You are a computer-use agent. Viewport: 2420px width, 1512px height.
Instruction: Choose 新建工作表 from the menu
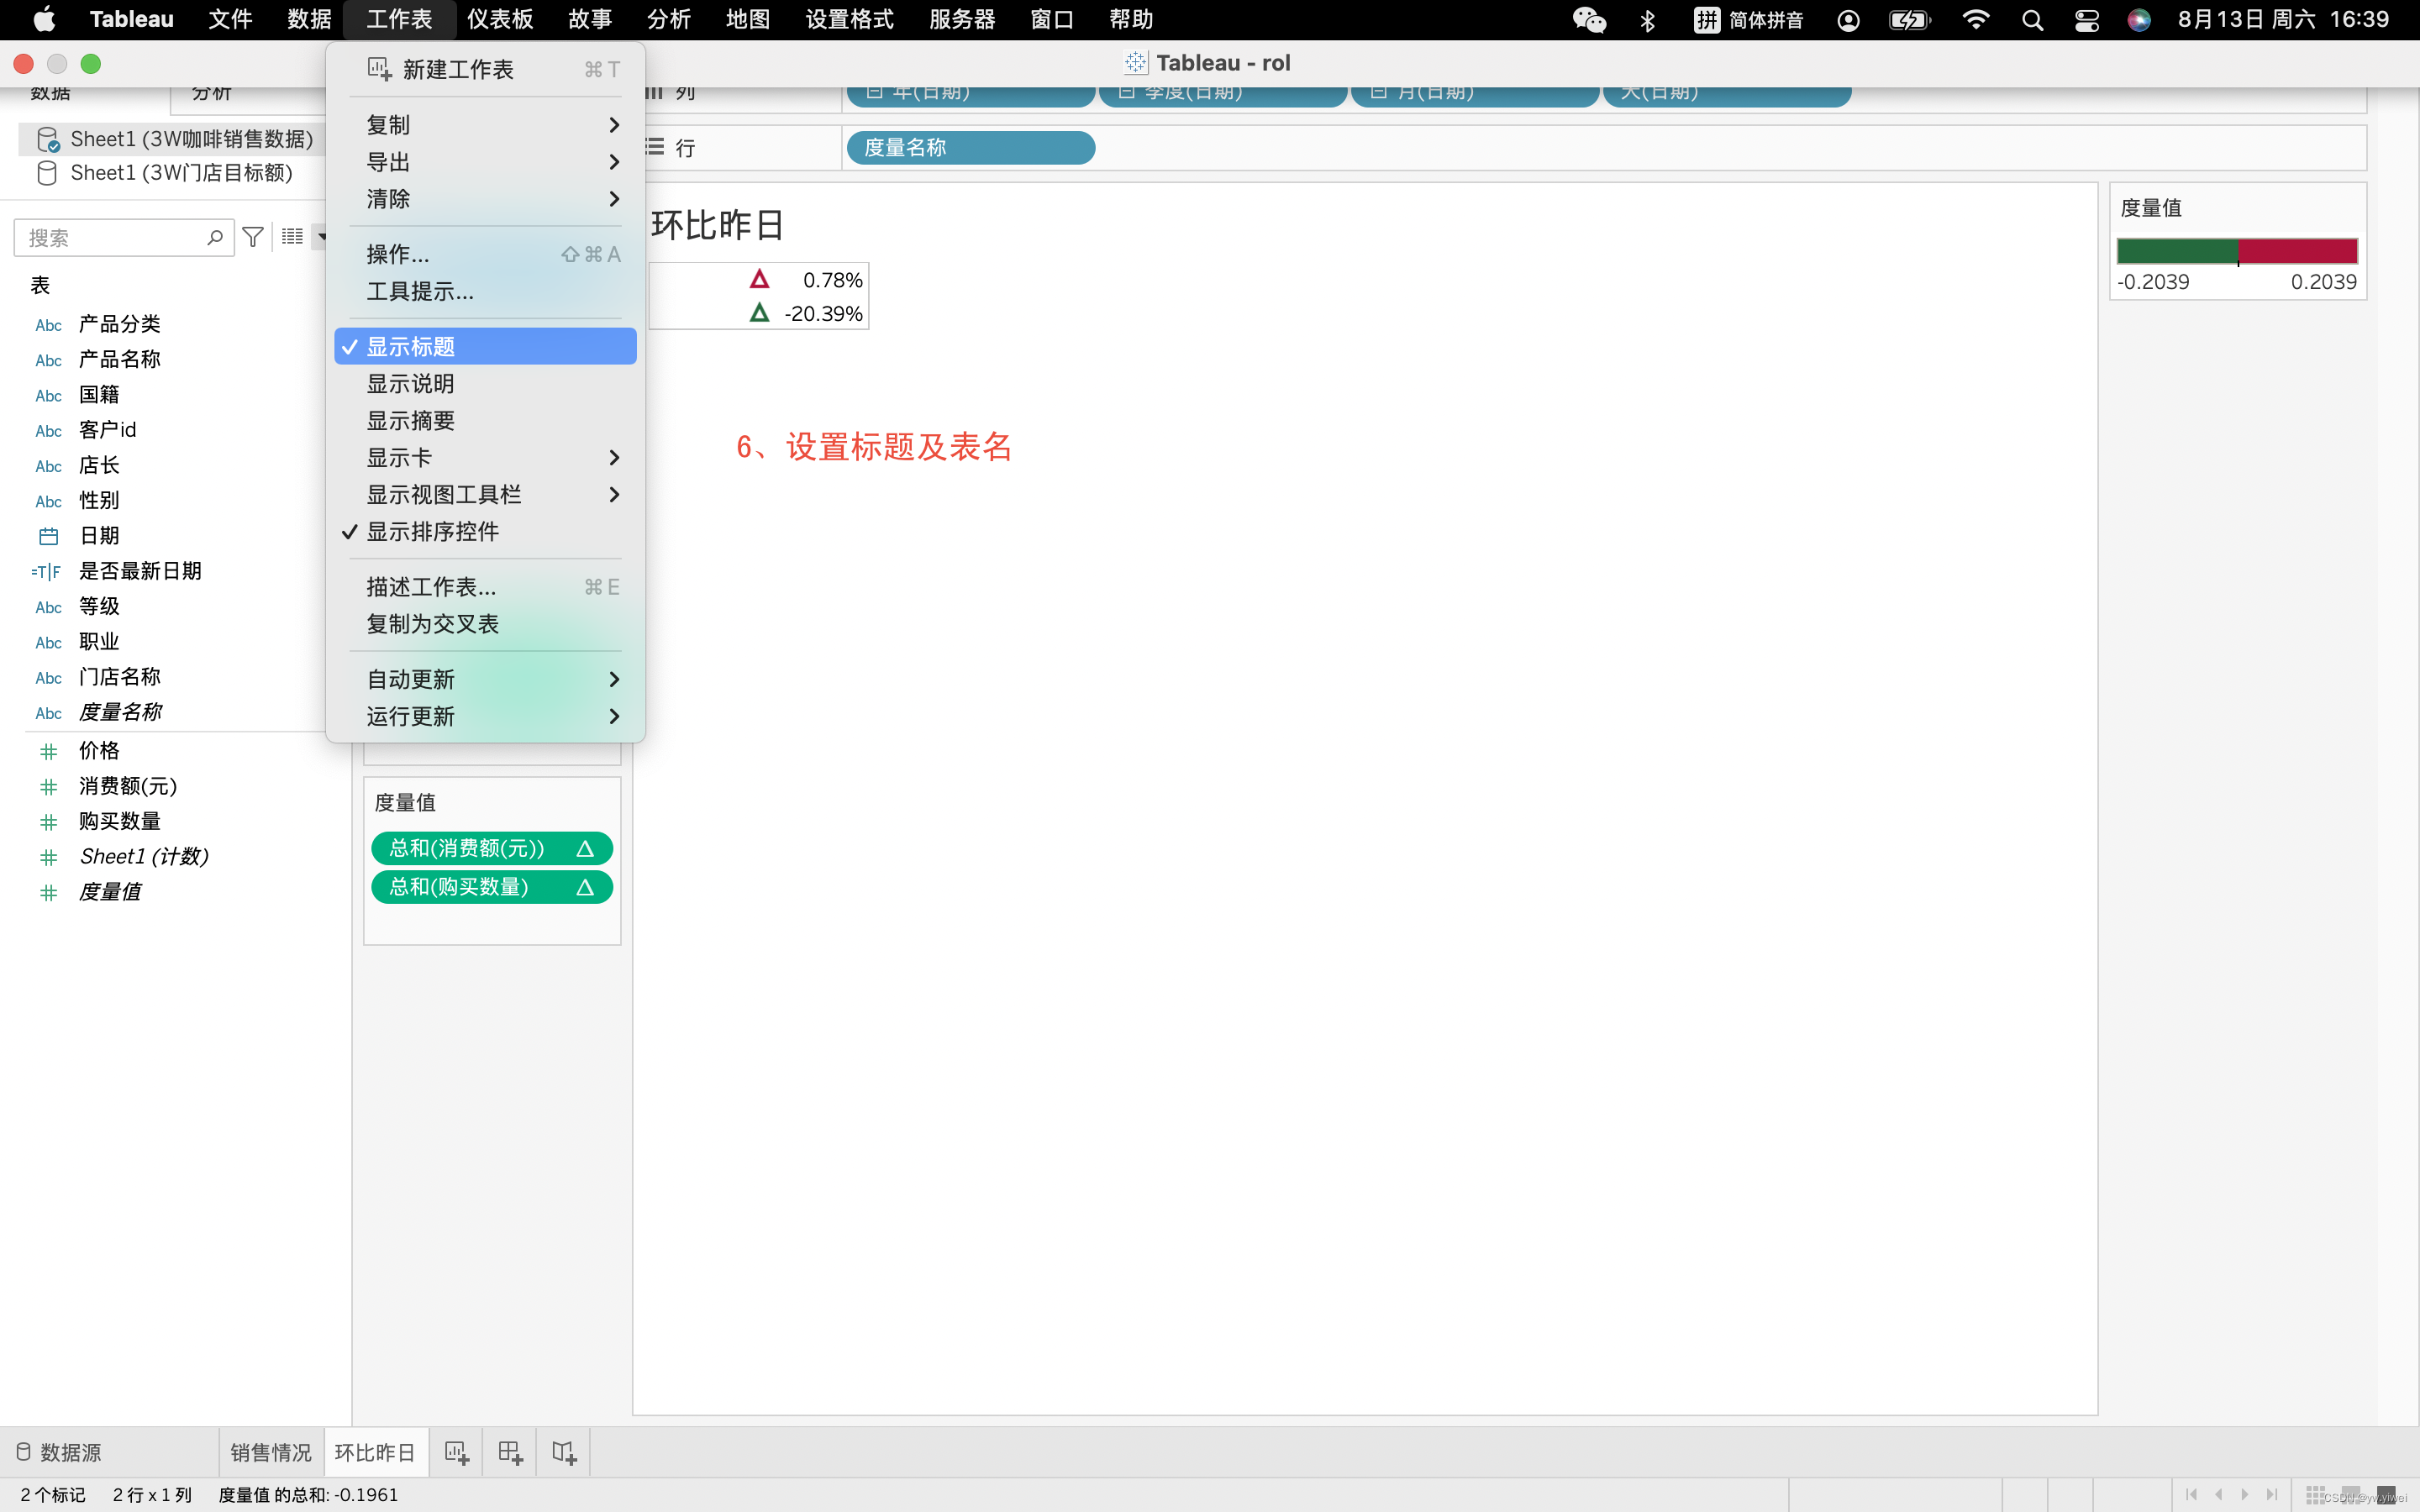pos(485,69)
